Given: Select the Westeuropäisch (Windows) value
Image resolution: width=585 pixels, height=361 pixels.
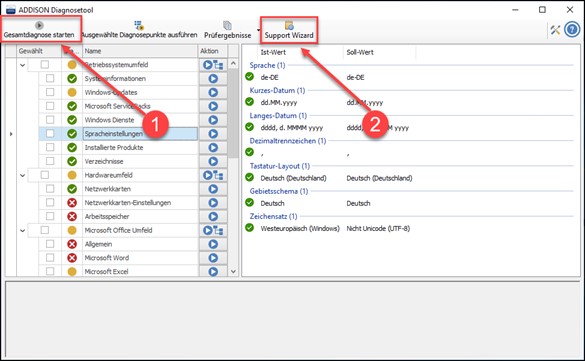Looking at the screenshot, I should pyautogui.click(x=300, y=229).
